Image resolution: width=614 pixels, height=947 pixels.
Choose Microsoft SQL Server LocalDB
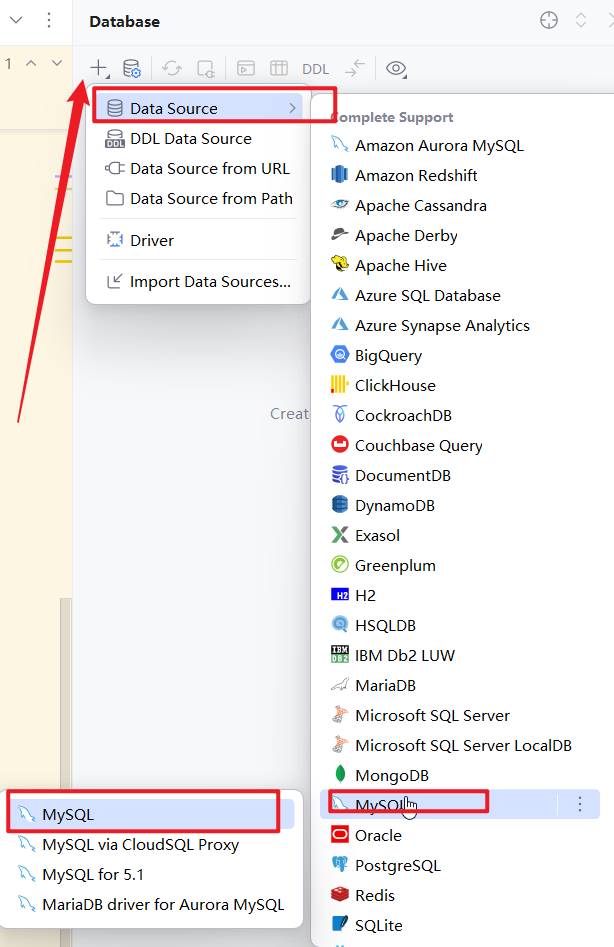coord(460,746)
